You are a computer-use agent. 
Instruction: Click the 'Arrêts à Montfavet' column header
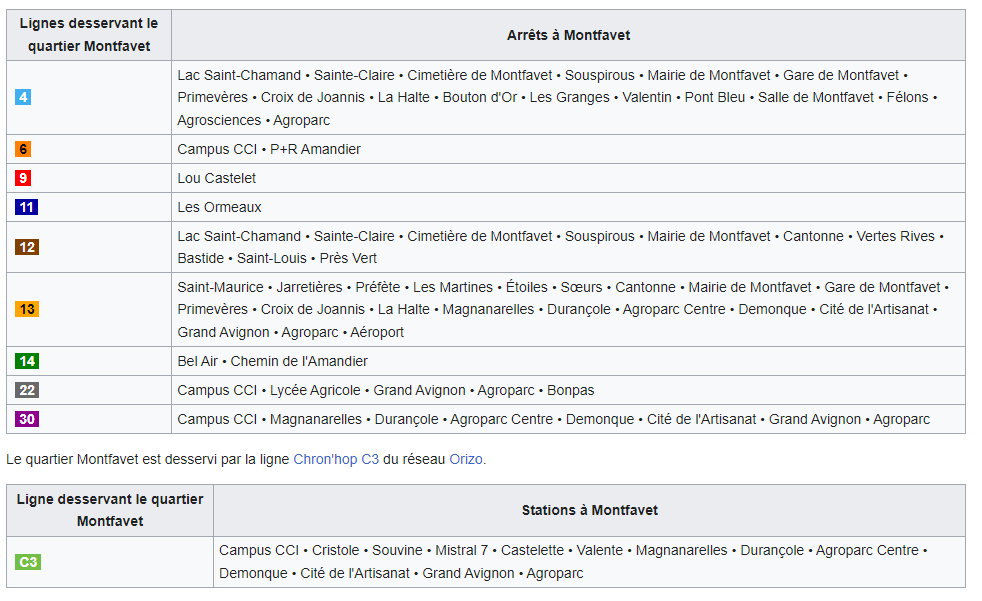568,35
